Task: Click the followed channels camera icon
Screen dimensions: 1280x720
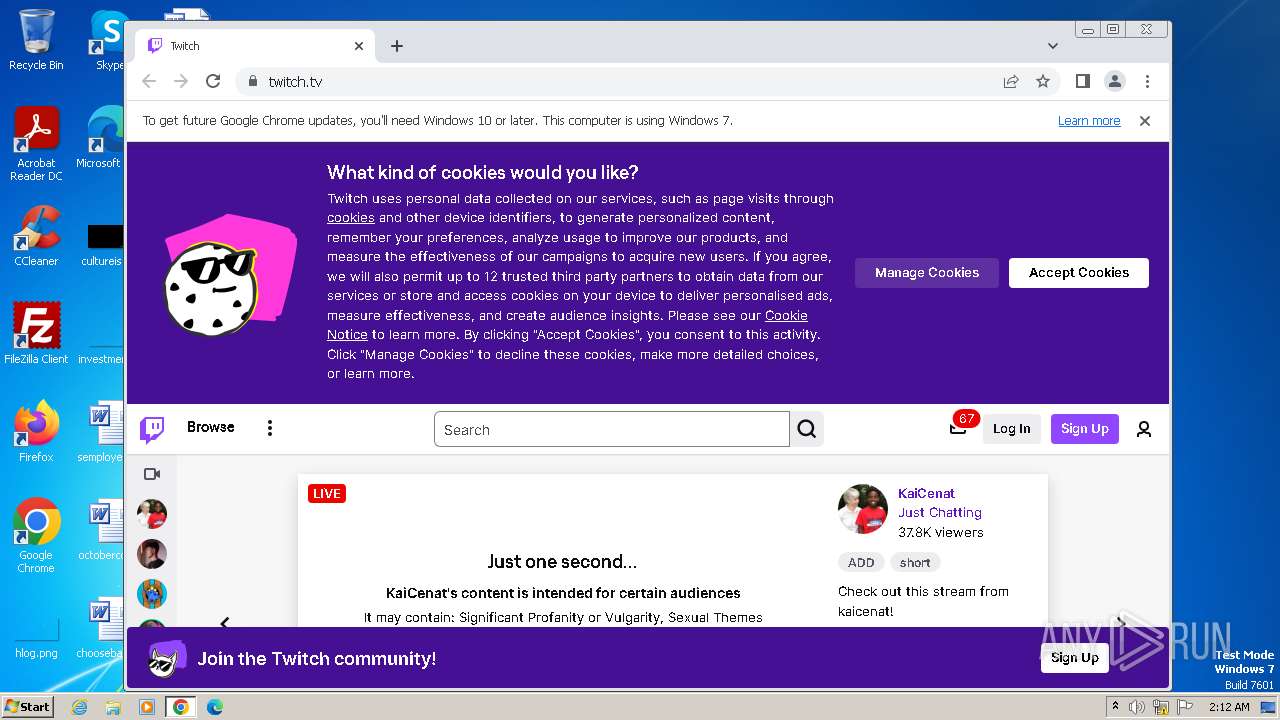Action: (x=152, y=474)
